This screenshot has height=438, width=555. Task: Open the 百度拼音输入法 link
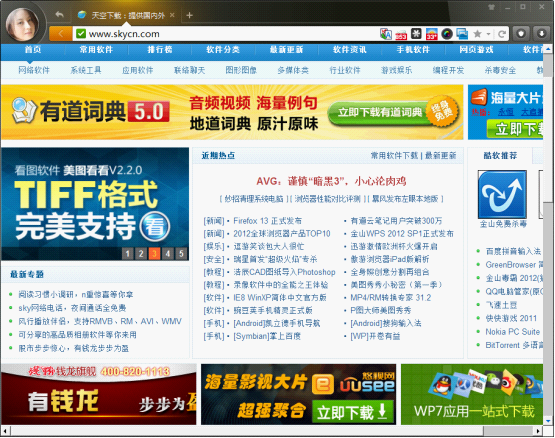513,251
